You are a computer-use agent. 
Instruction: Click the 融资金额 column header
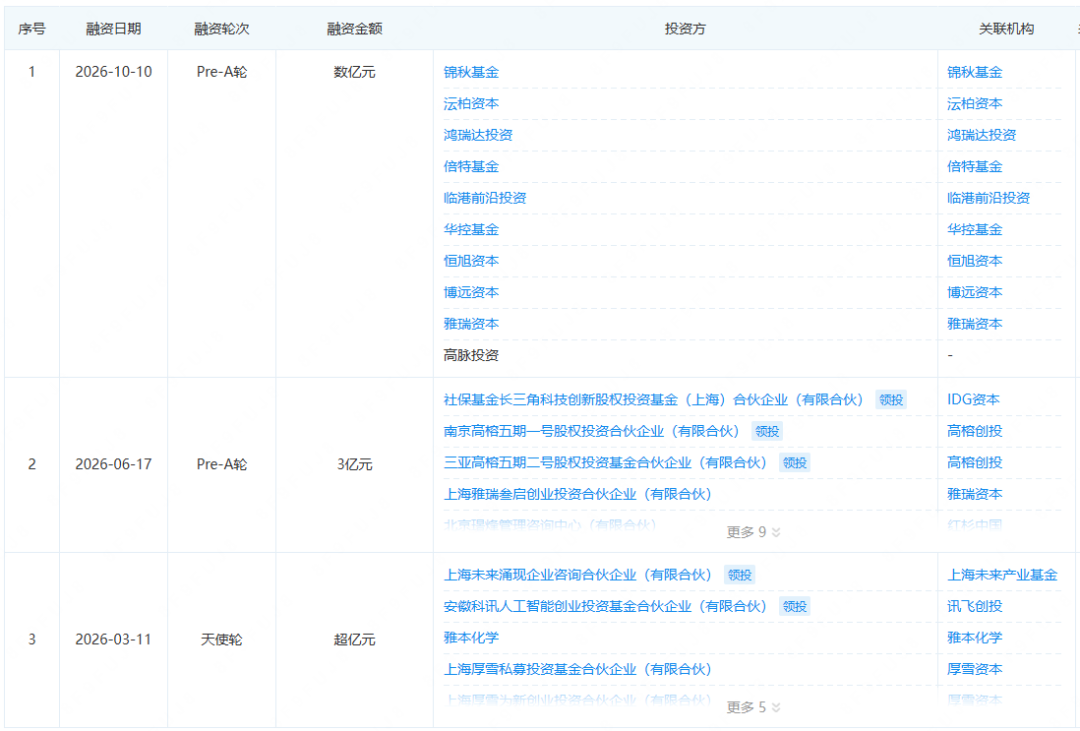tap(355, 29)
